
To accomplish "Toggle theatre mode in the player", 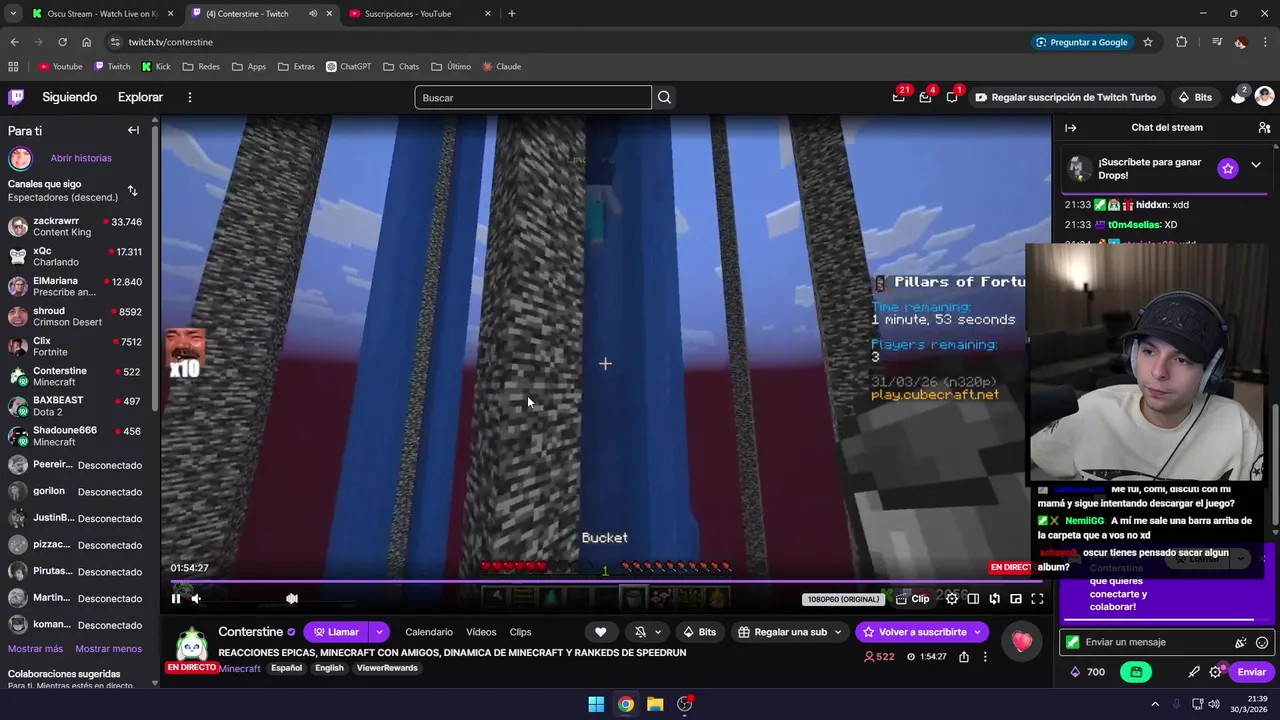I will [x=973, y=599].
